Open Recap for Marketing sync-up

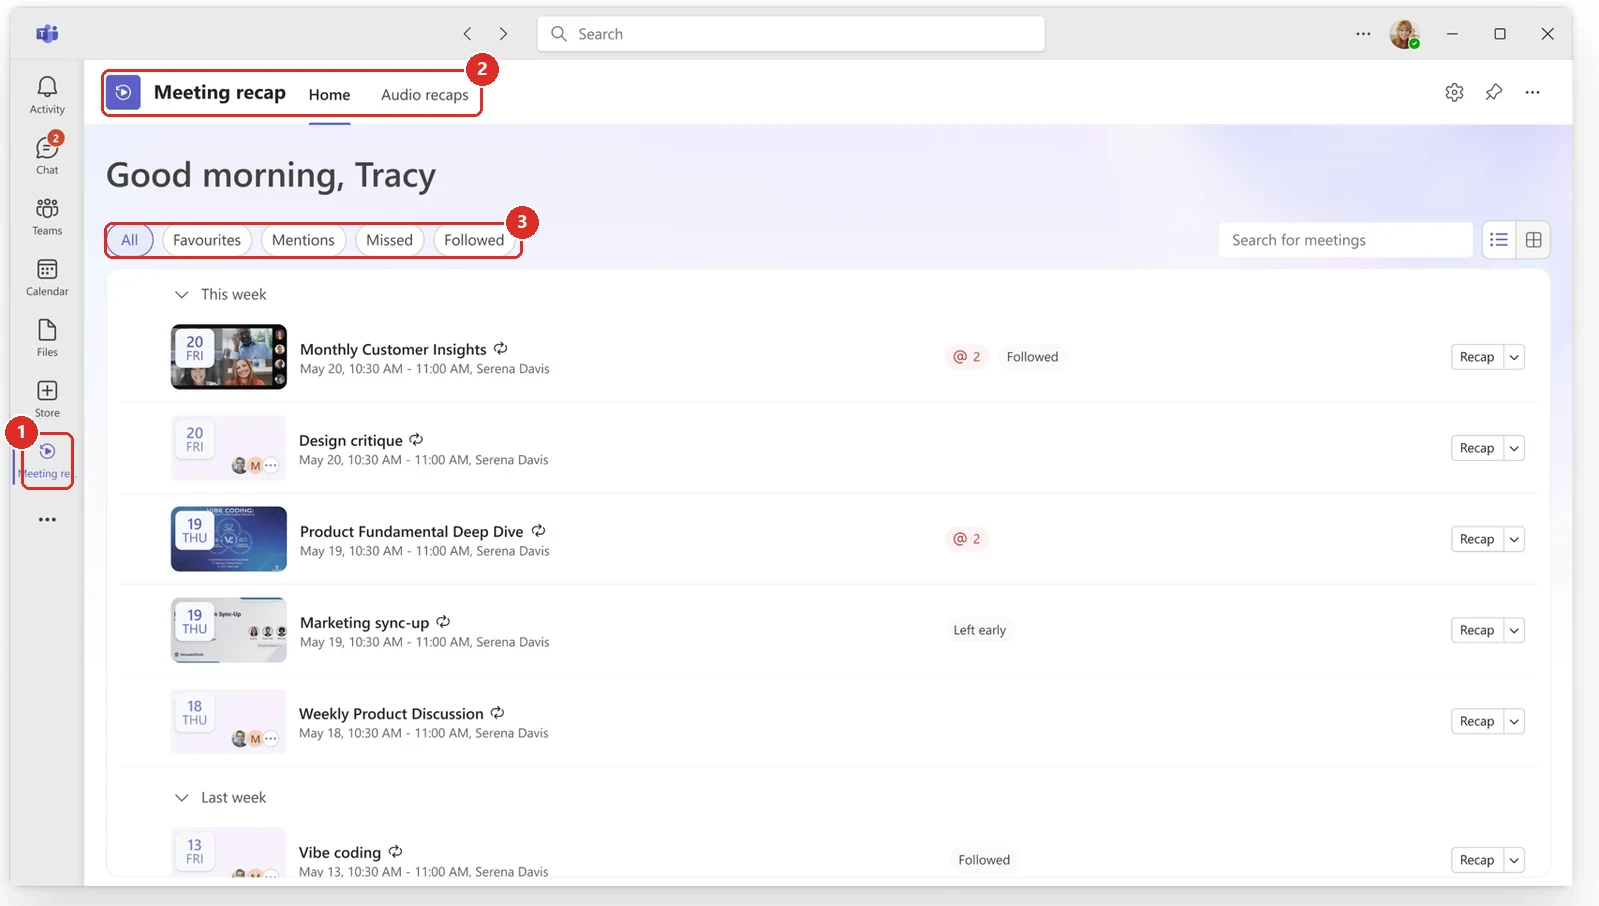pos(1477,630)
